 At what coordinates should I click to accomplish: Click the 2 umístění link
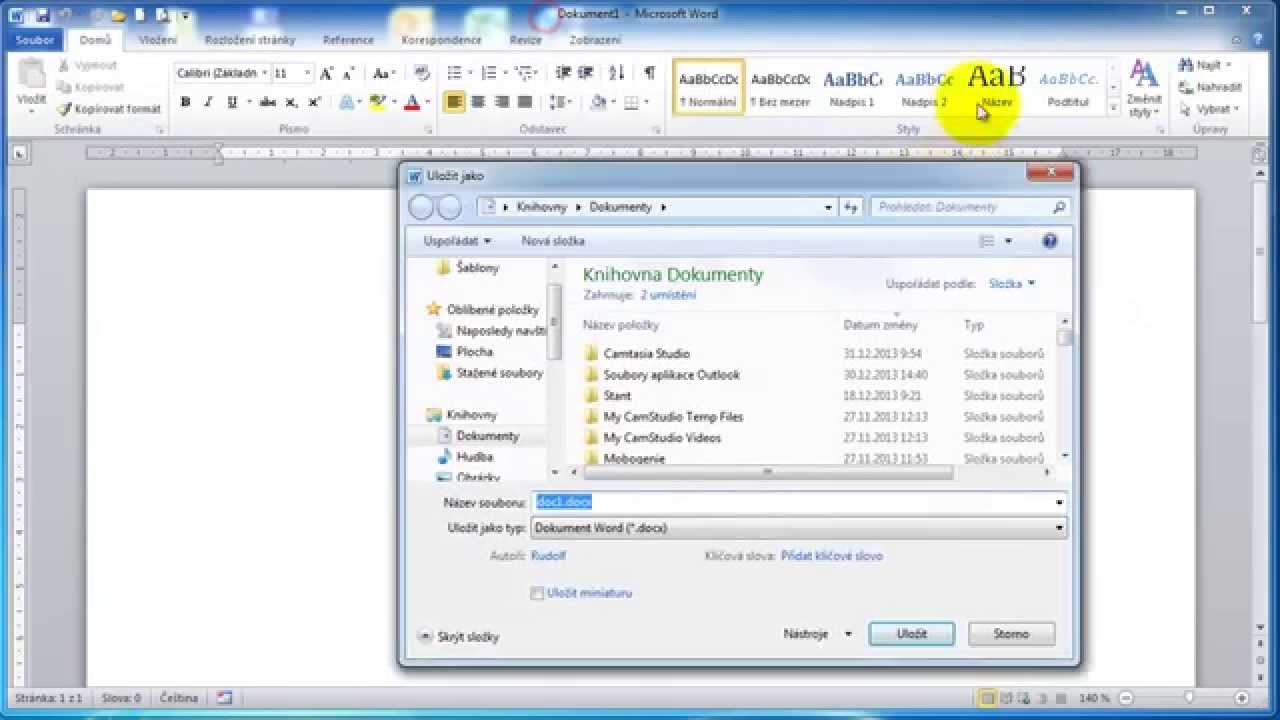(668, 296)
